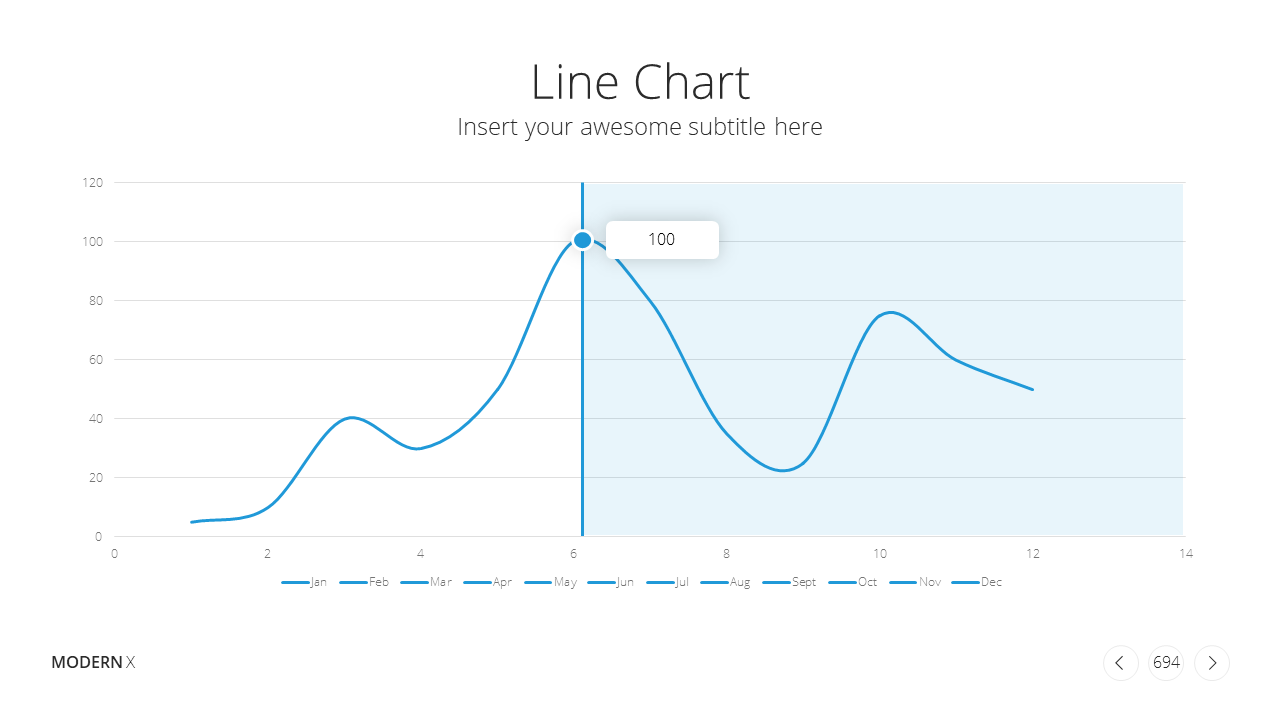Select the Jul legend entry
This screenshot has height=720, width=1280.
pos(668,582)
